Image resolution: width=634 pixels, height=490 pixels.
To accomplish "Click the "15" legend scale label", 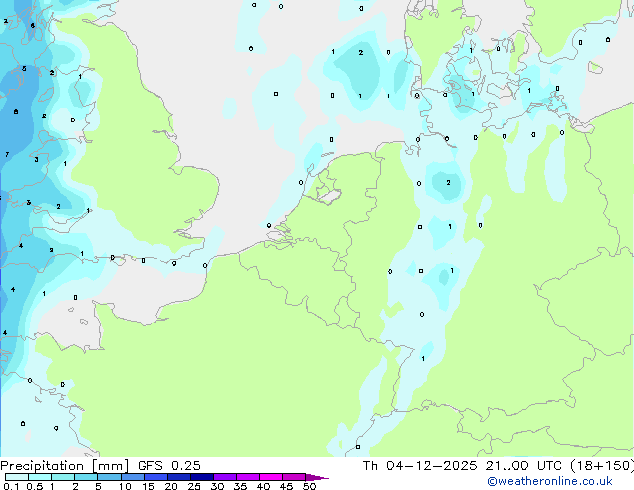I will tap(148, 486).
